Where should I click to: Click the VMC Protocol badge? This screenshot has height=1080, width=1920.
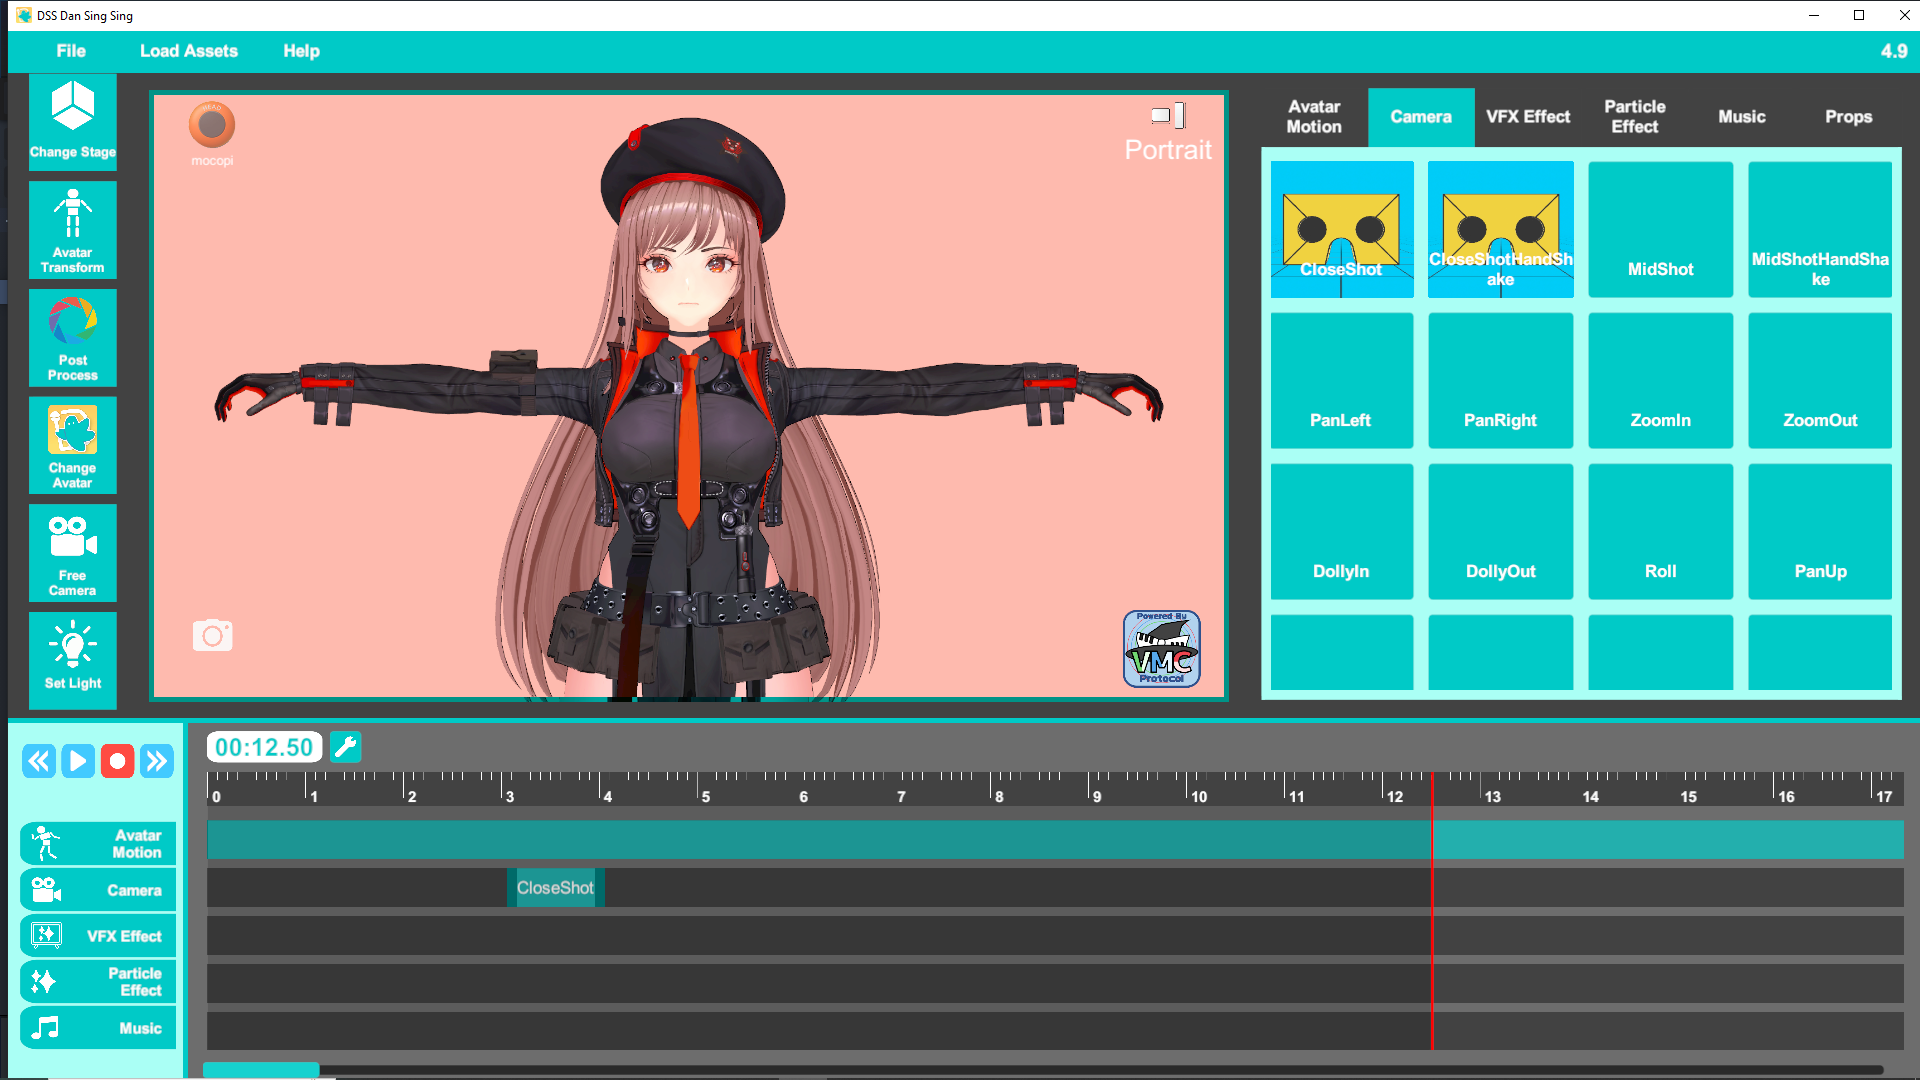[1161, 650]
